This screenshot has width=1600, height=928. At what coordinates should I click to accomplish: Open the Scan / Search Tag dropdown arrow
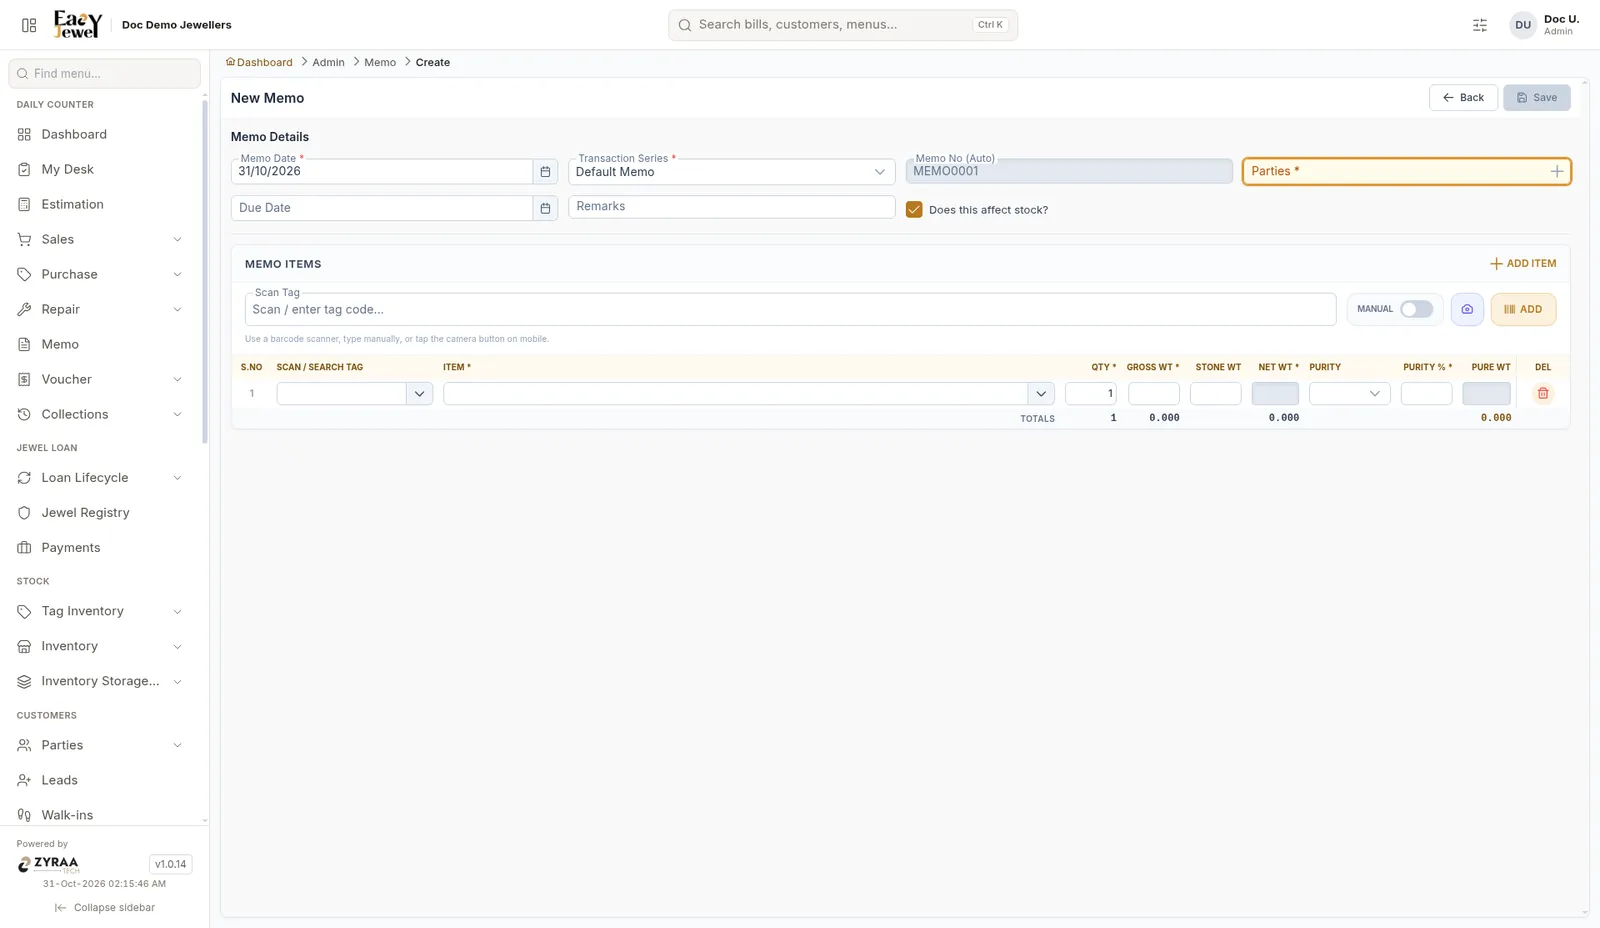click(x=419, y=393)
